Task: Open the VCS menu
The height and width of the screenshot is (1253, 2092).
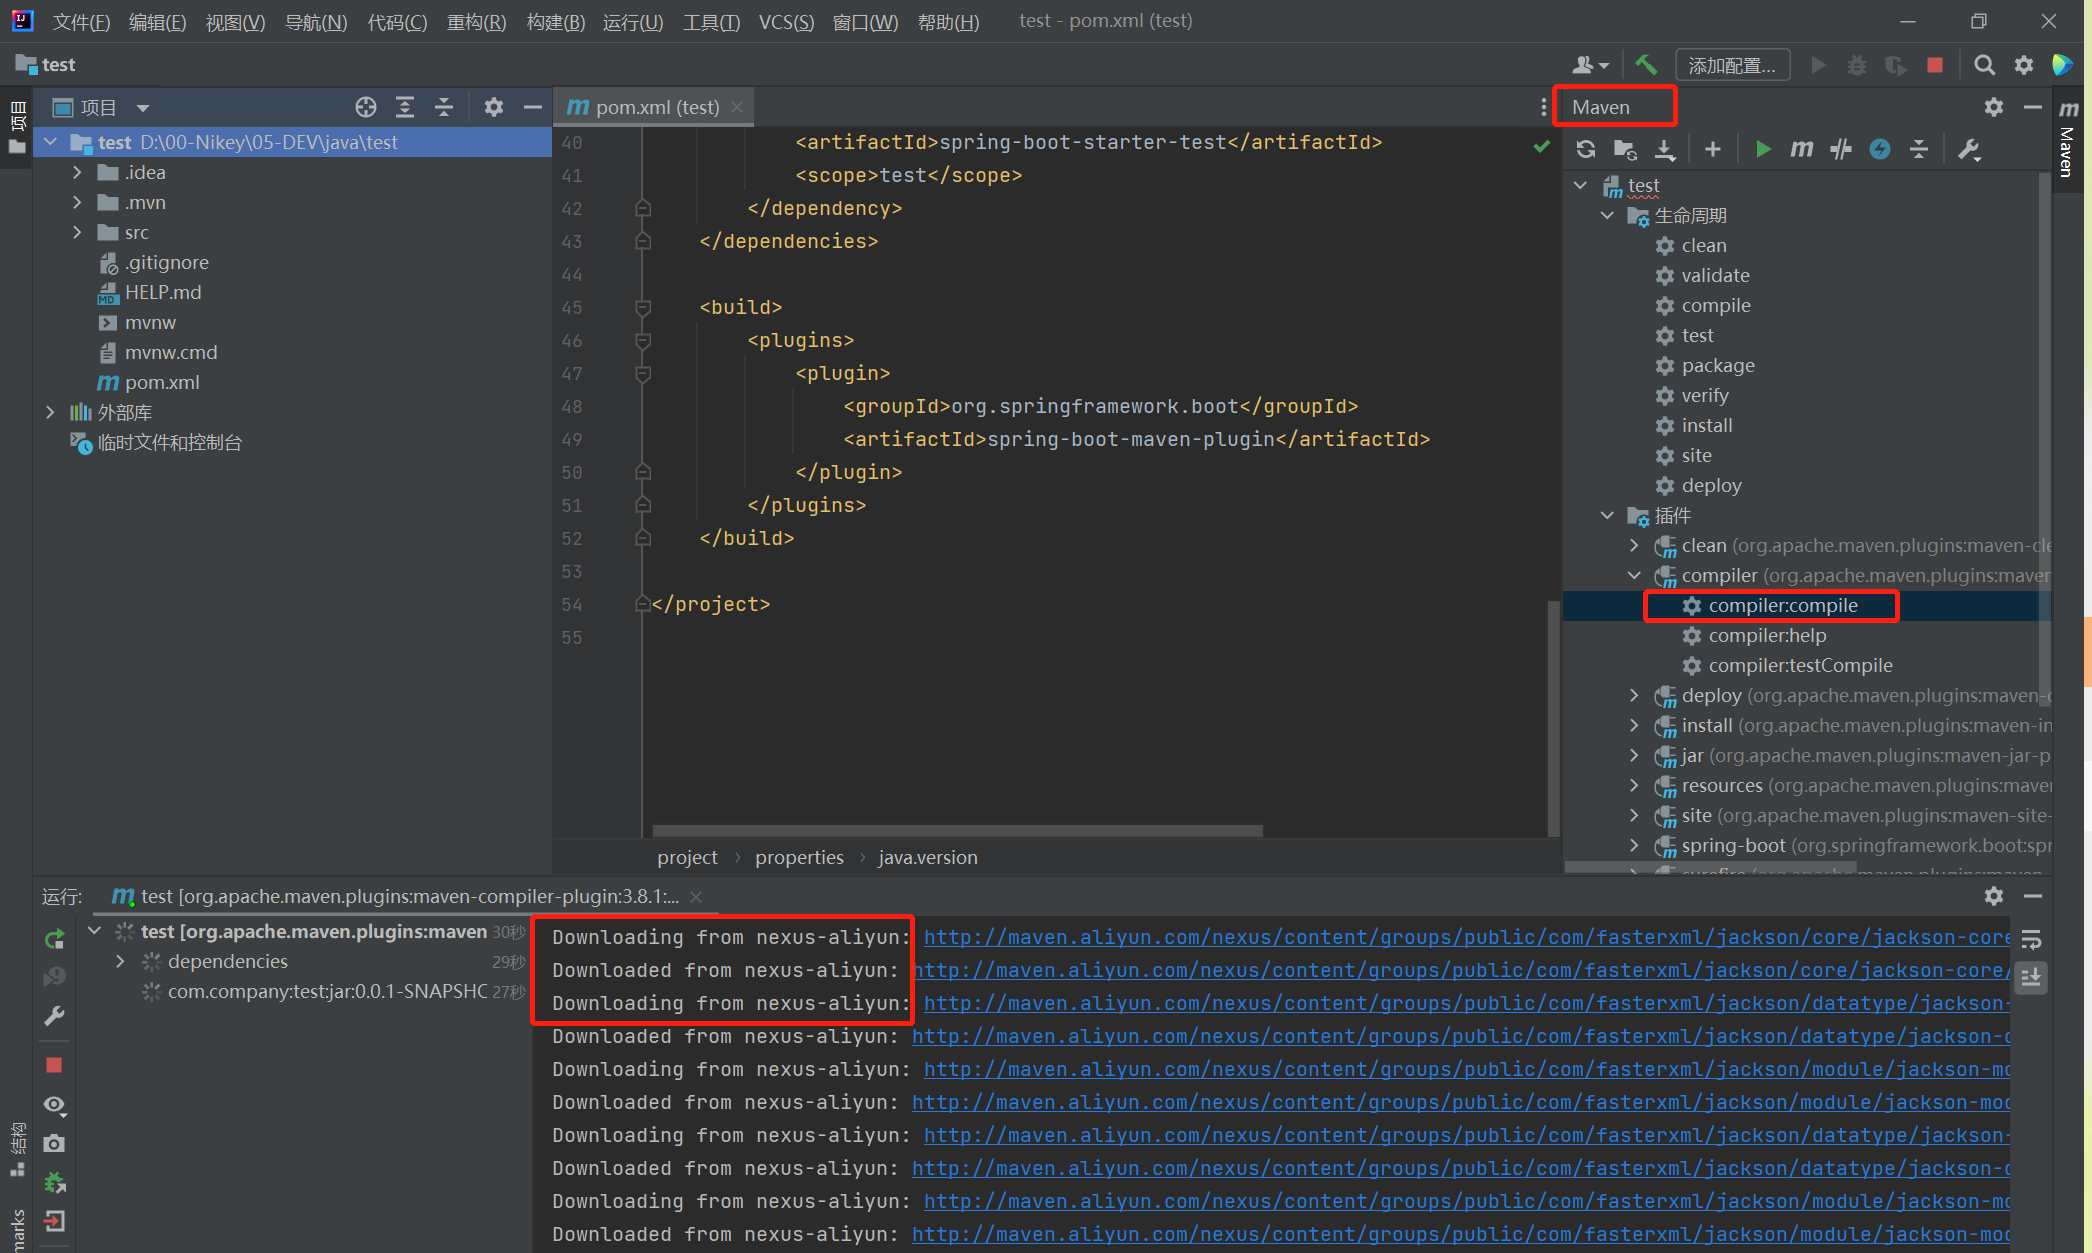Action: coord(785,21)
